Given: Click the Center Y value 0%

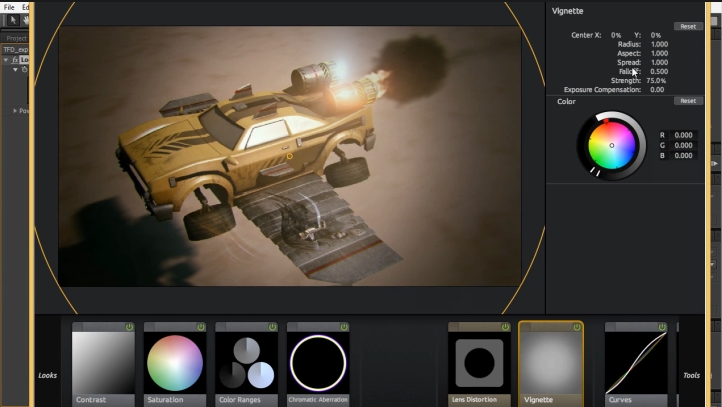Looking at the screenshot, I should (x=656, y=35).
